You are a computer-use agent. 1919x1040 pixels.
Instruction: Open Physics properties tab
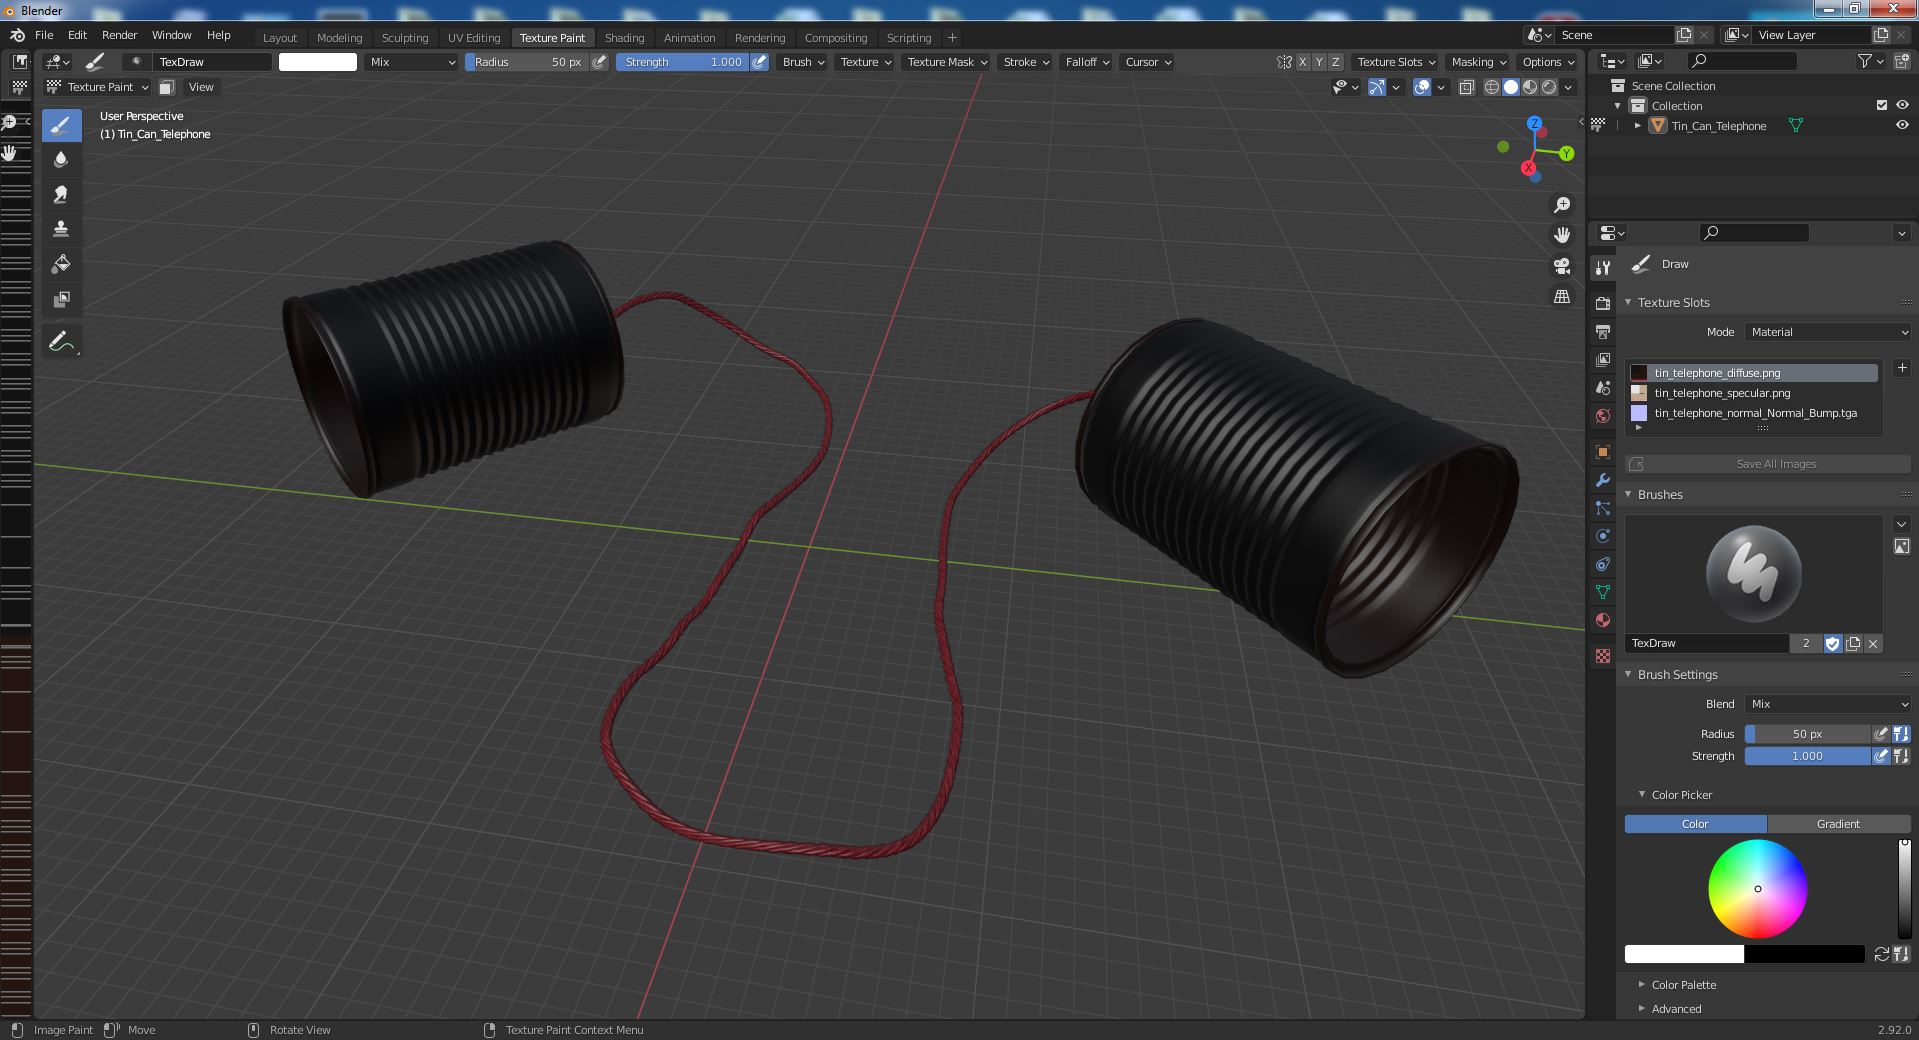1603,536
